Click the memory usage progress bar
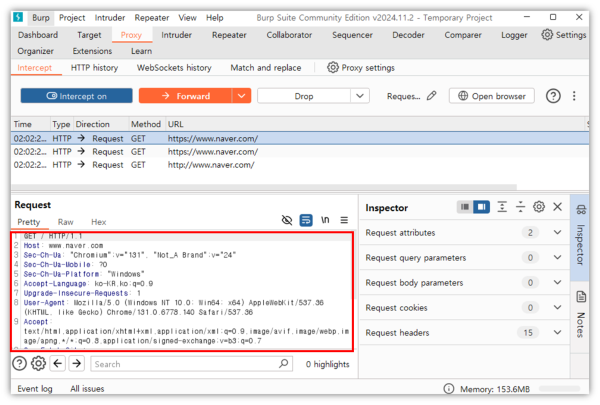 coord(559,389)
